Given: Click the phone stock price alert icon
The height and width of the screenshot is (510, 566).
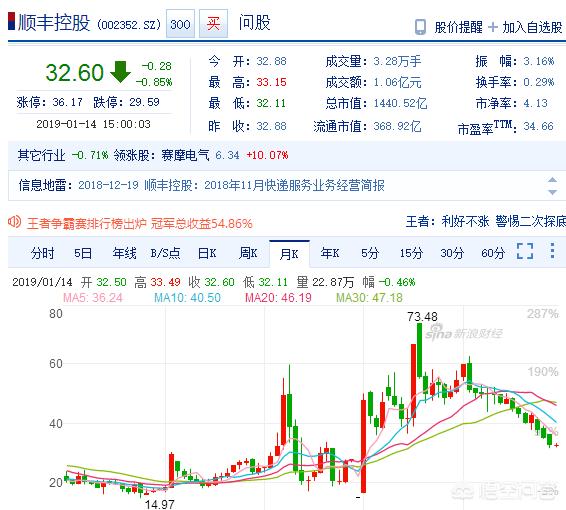Looking at the screenshot, I should [x=420, y=27].
